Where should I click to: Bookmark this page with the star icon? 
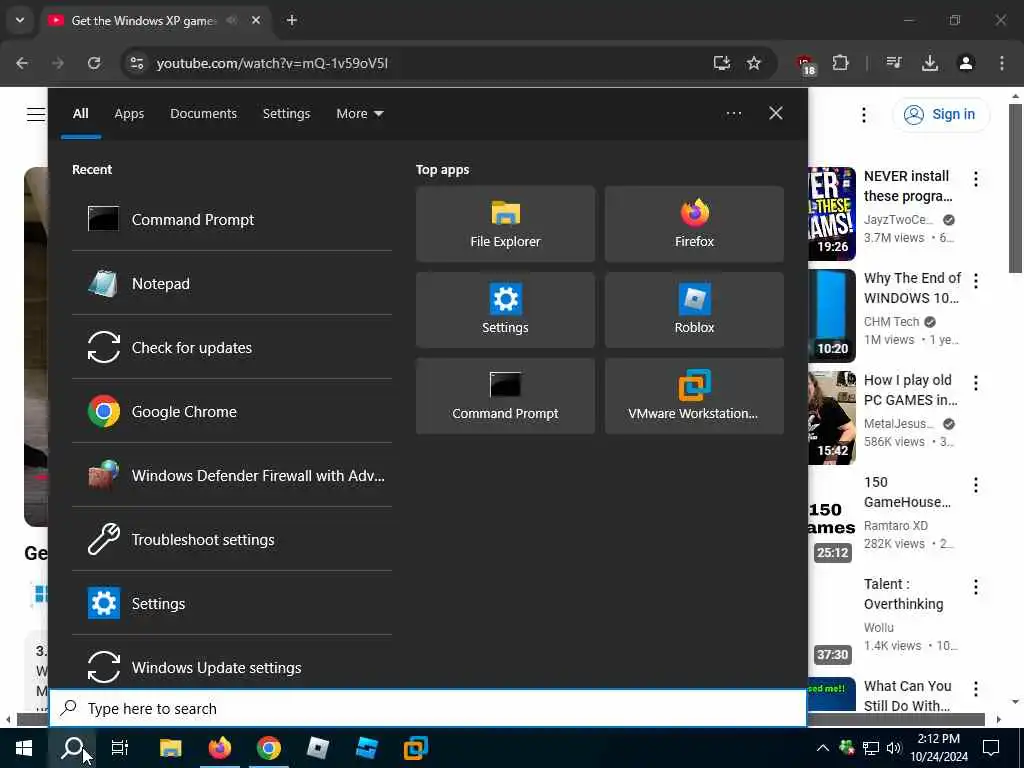[754, 63]
